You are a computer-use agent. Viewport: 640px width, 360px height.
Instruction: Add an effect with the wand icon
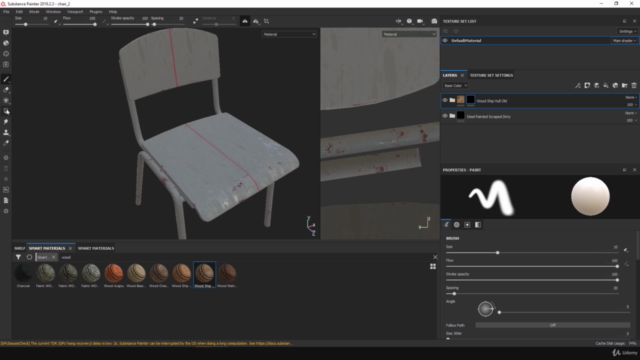(x=578, y=86)
